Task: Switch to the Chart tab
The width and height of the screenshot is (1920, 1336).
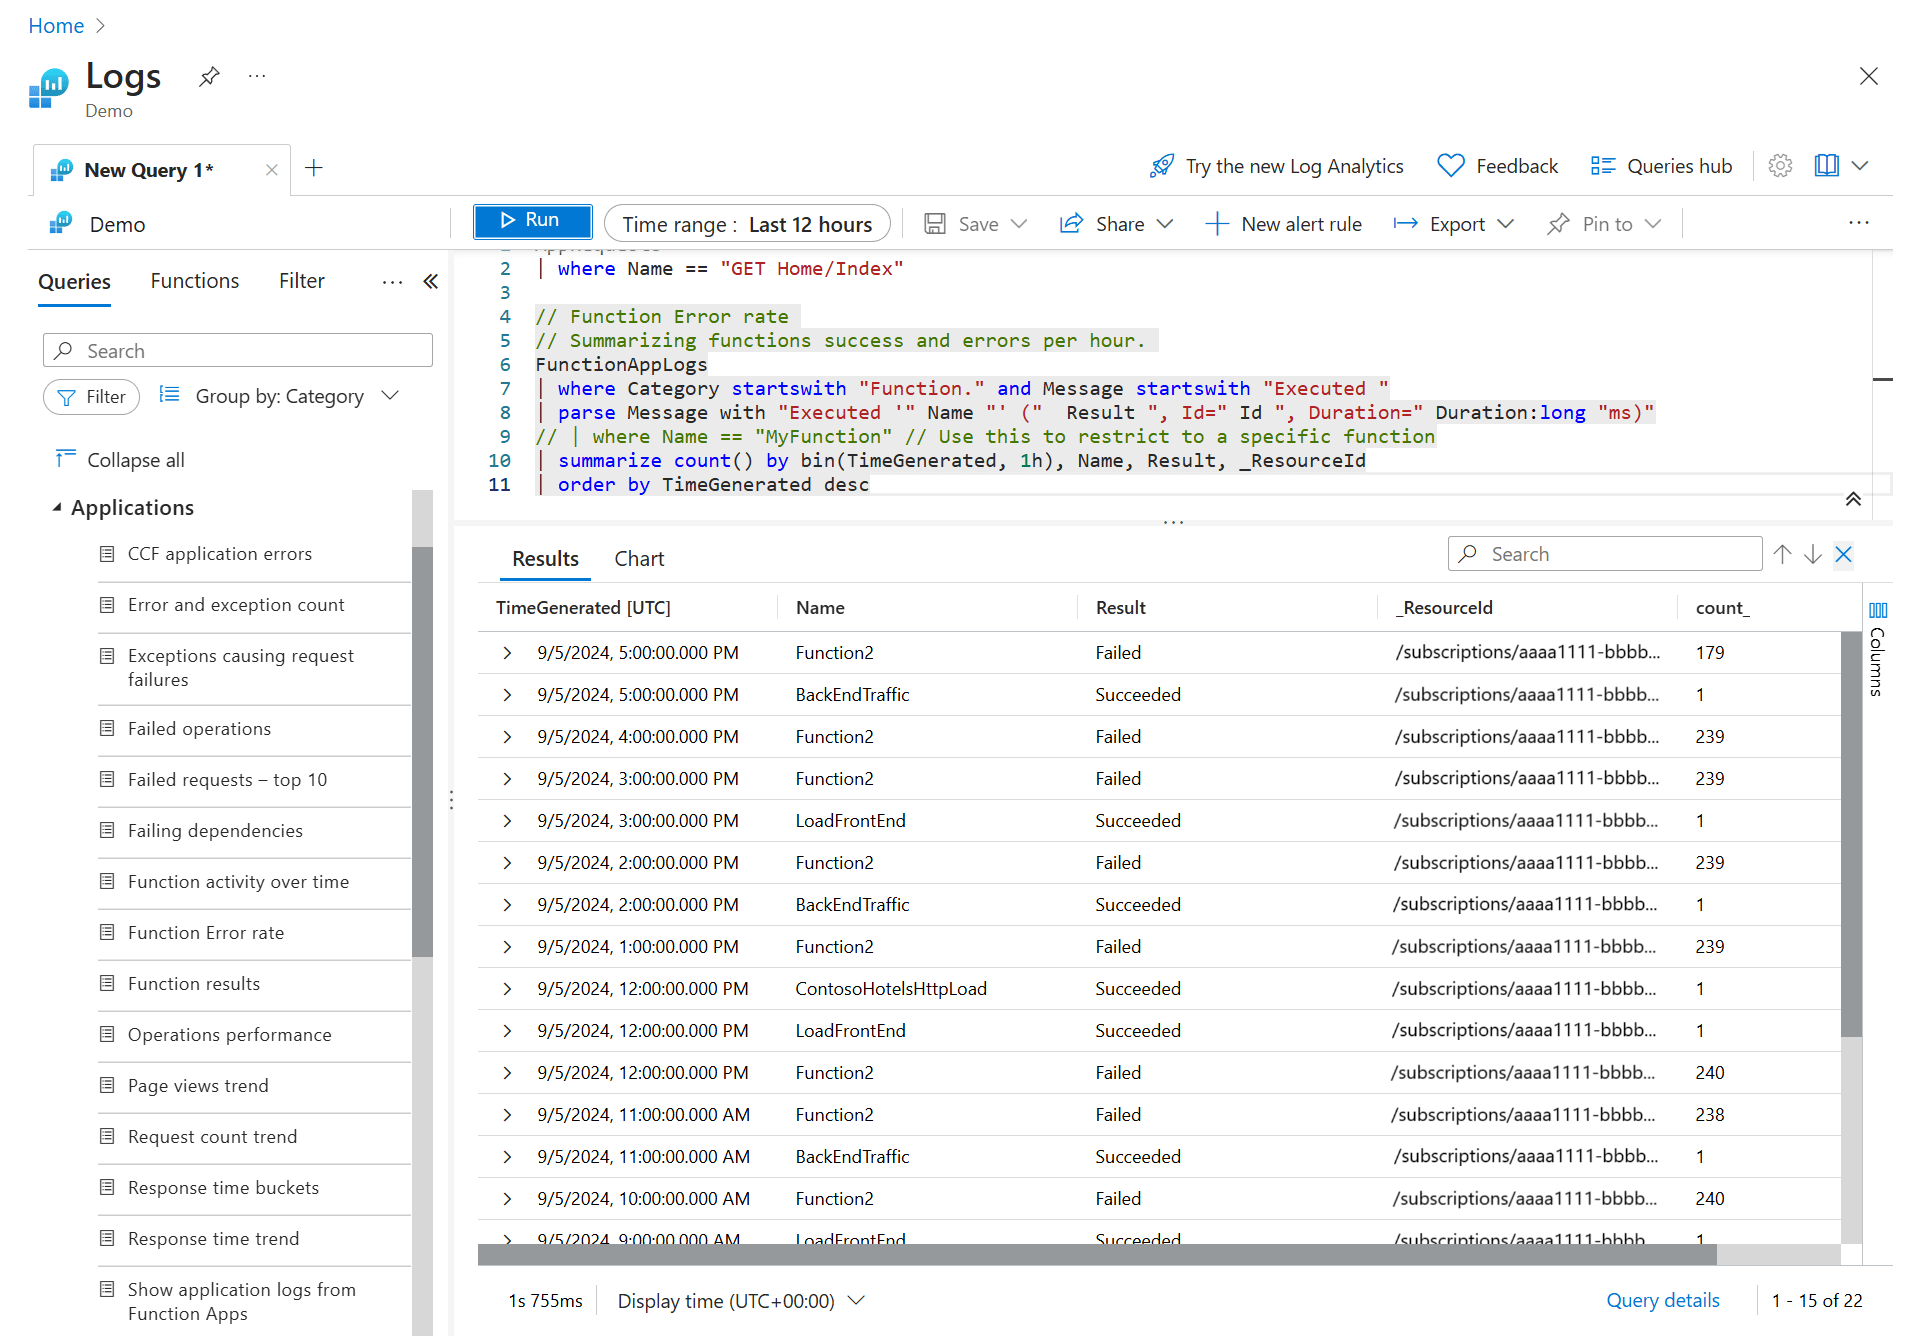Action: (x=639, y=558)
